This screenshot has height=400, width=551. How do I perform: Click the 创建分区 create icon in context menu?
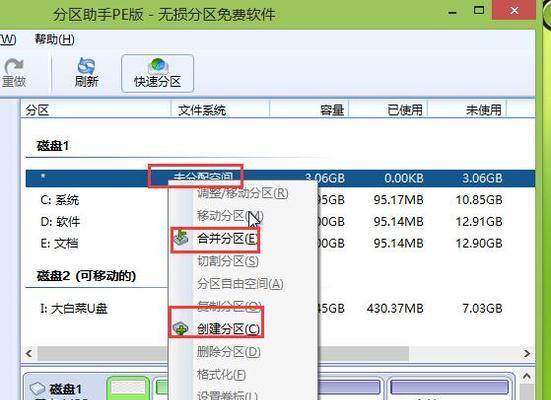(181, 328)
